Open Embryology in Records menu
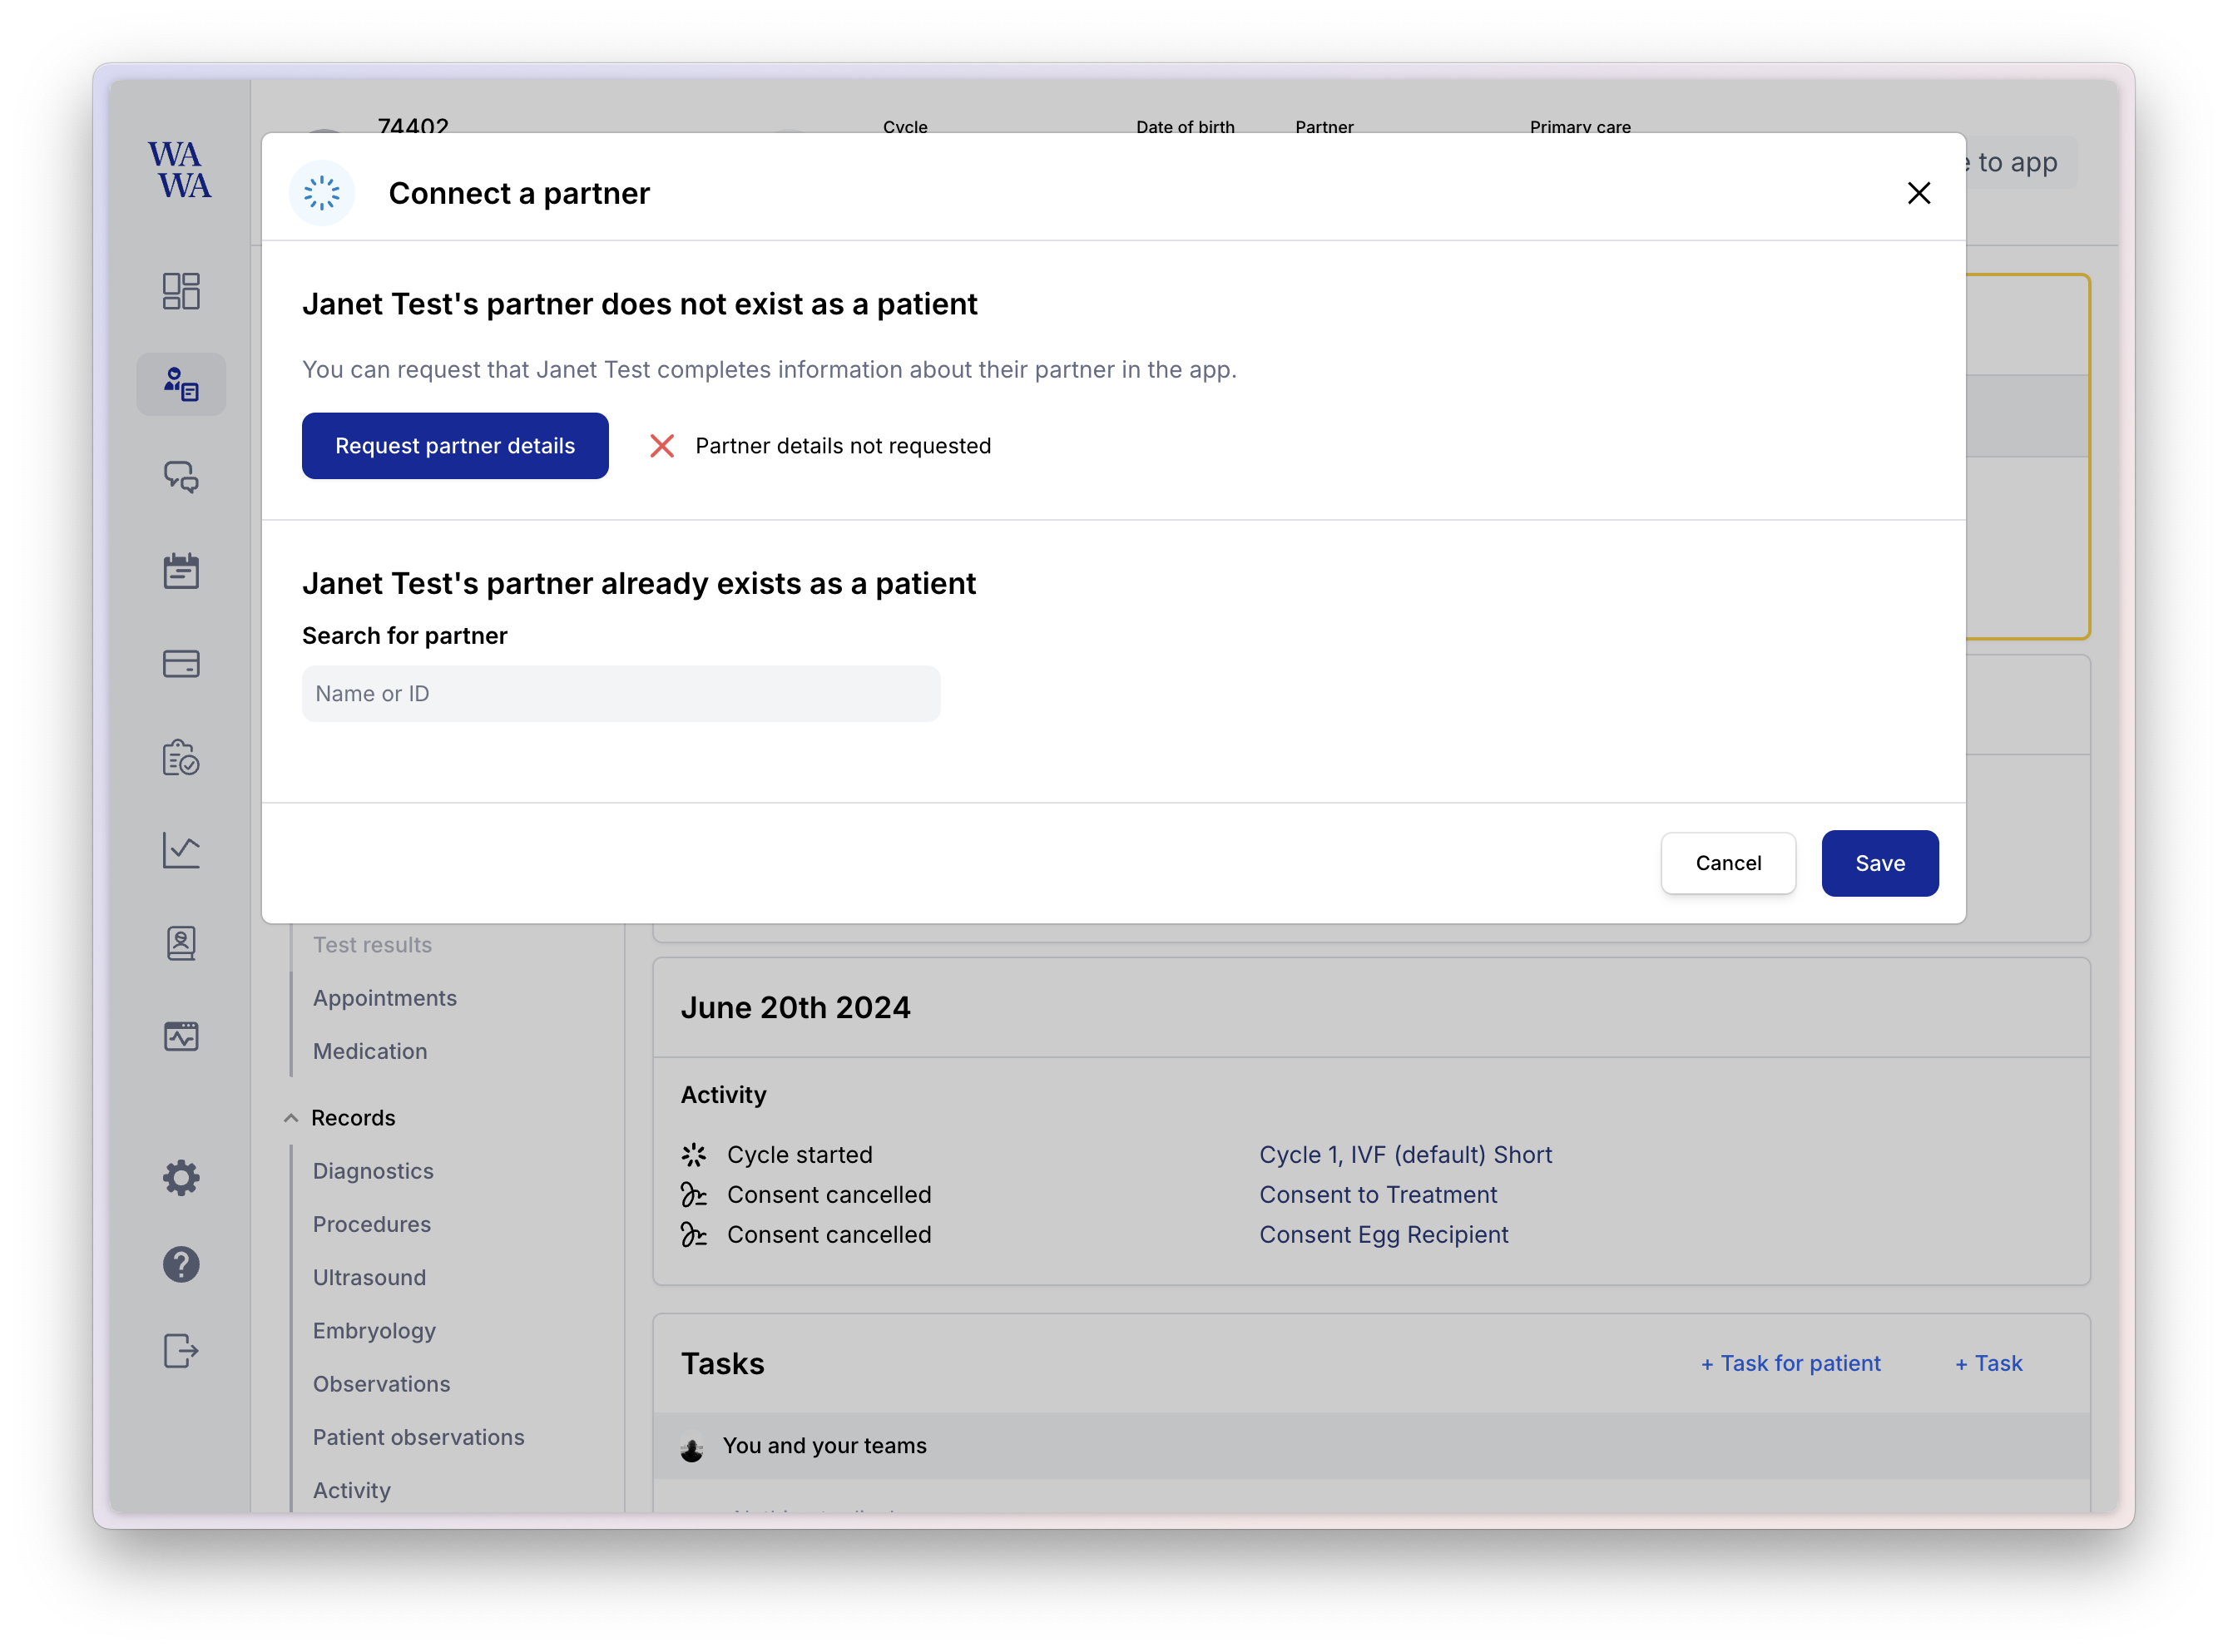Image resolution: width=2228 pixels, height=1652 pixels. 374,1331
